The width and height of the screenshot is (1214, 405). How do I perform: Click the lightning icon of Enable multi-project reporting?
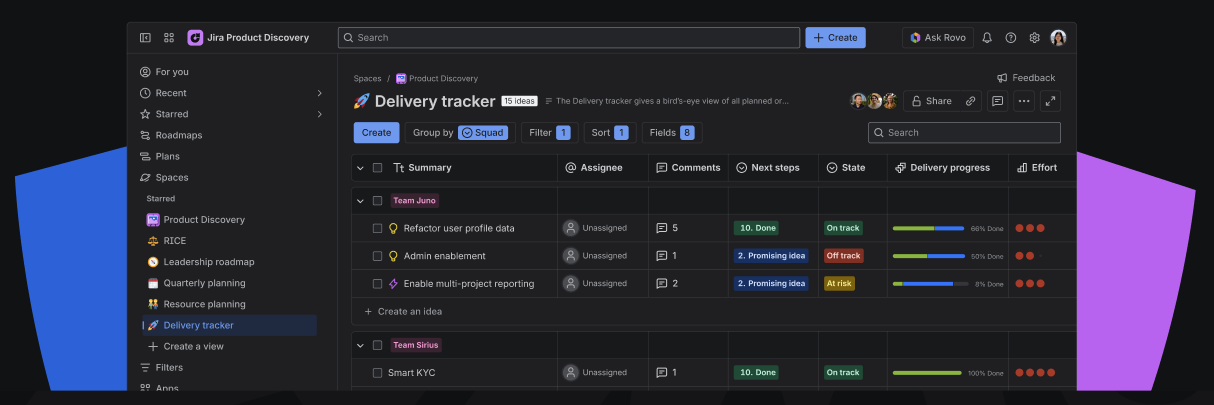pyautogui.click(x=394, y=284)
